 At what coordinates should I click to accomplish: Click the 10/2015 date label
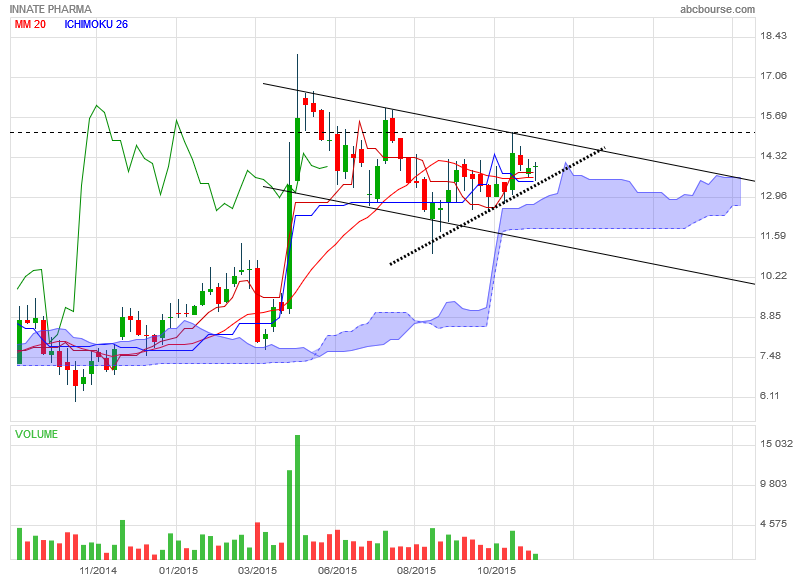coord(496,570)
